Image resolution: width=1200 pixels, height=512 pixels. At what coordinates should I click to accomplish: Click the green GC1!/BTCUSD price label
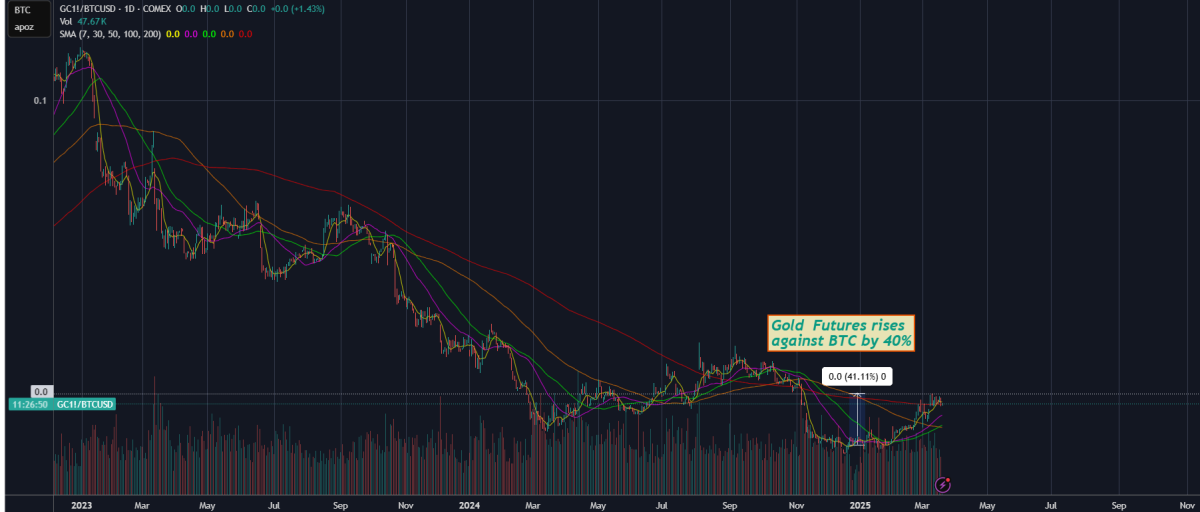tap(85, 404)
